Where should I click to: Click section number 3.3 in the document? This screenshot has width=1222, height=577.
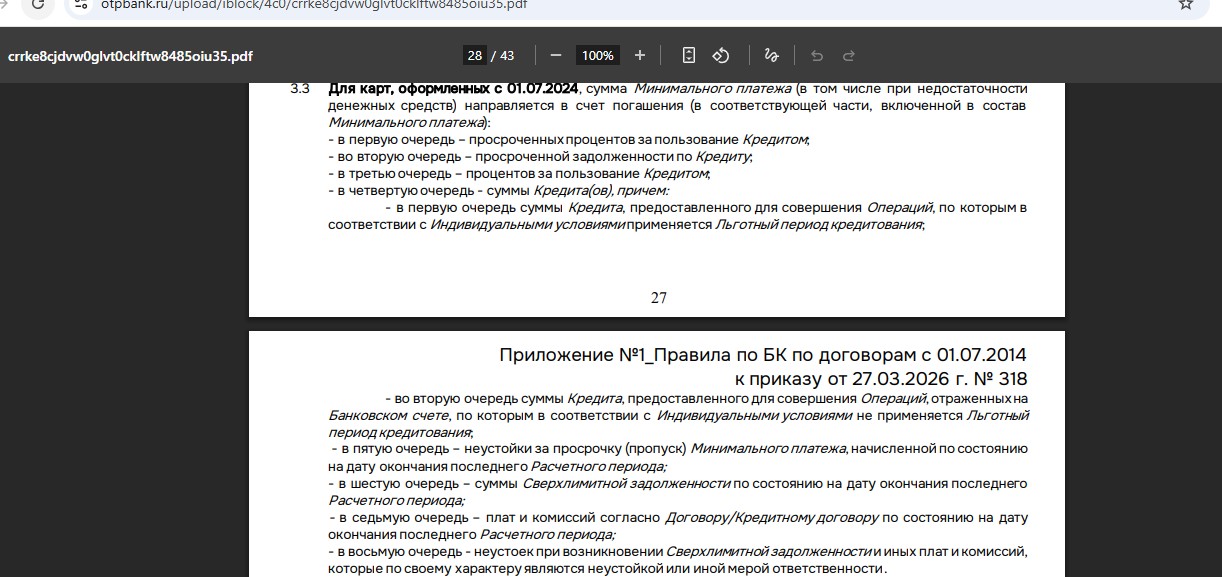(x=300, y=88)
